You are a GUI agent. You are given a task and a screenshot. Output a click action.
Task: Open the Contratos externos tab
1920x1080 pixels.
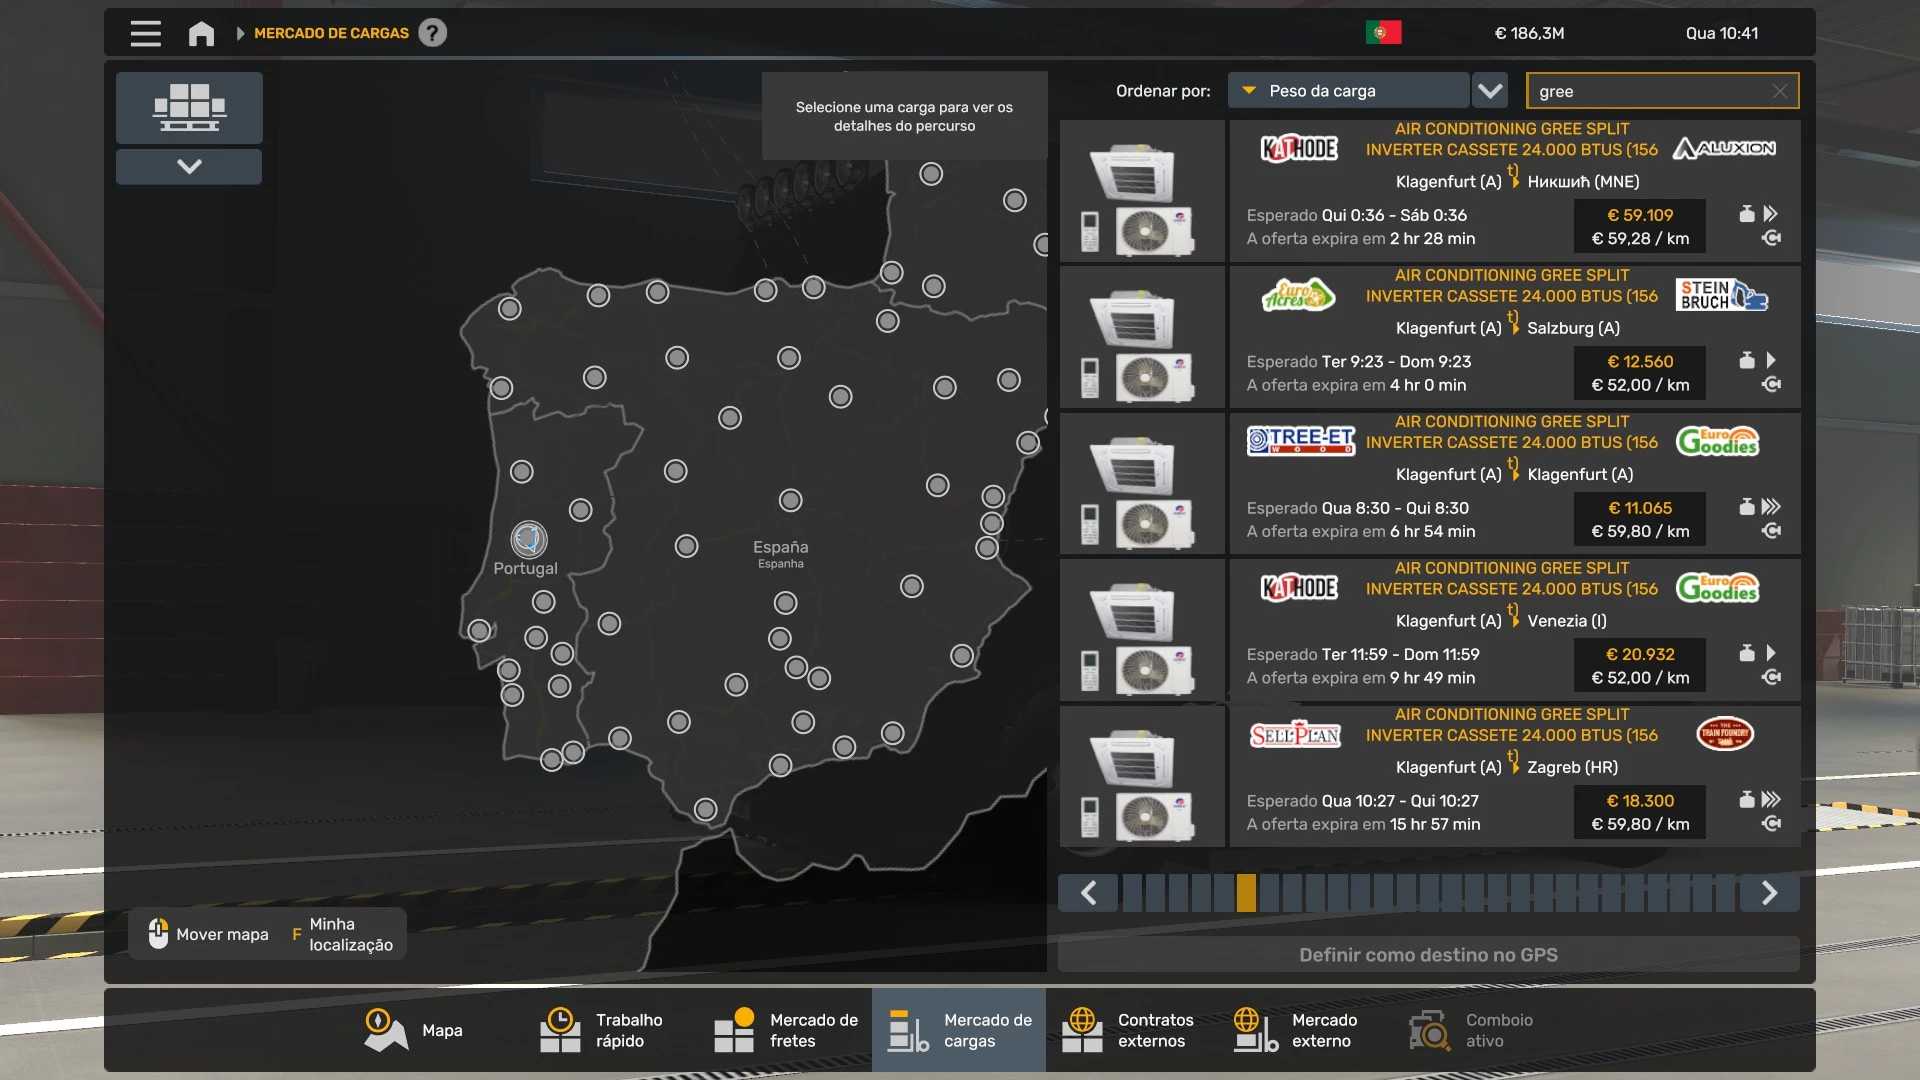1130,1030
